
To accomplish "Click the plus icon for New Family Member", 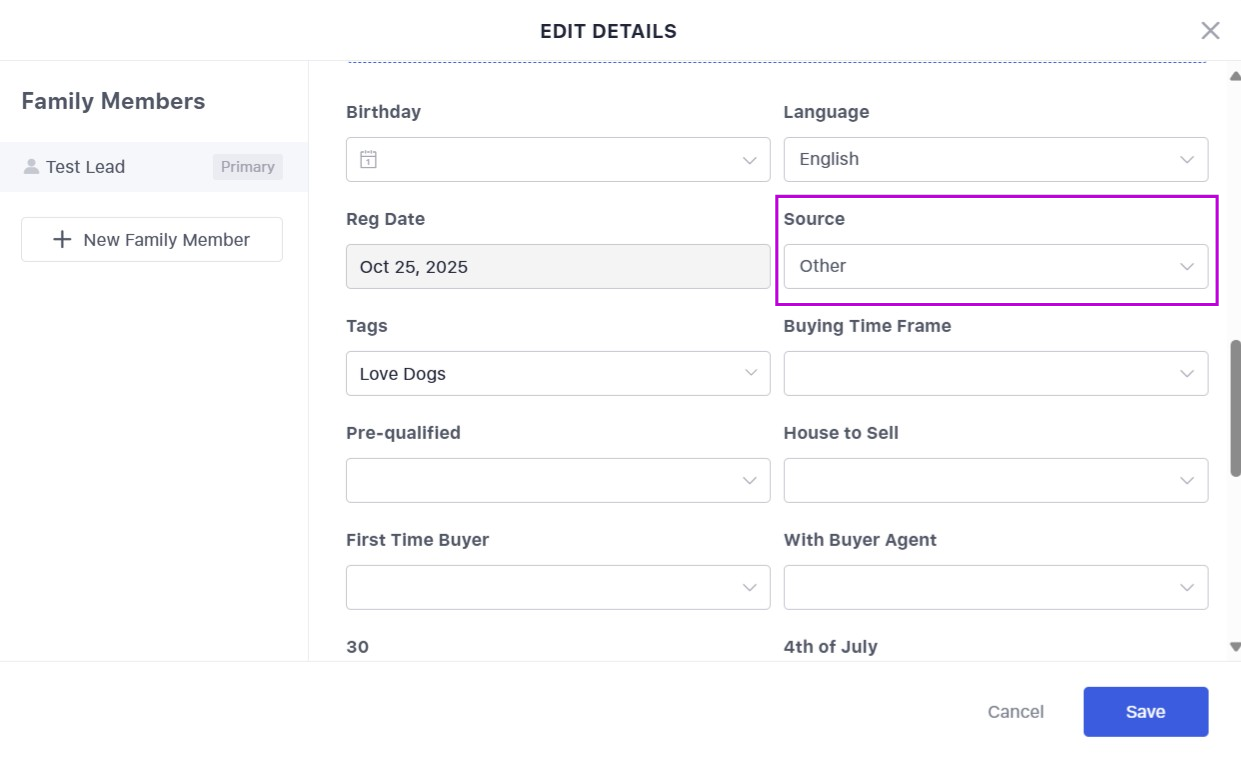I will click(x=62, y=240).
